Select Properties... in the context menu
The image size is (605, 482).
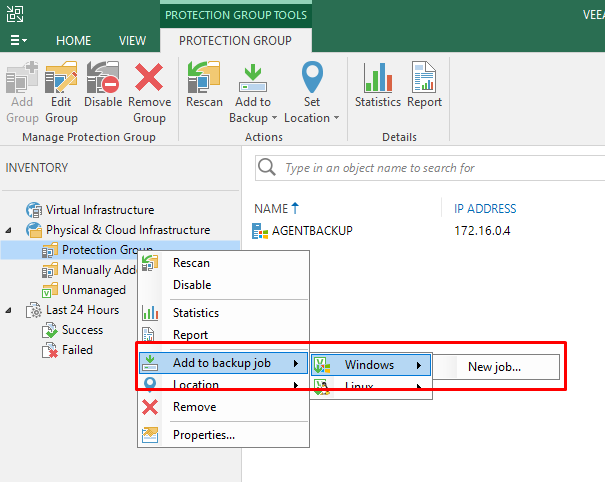(203, 434)
